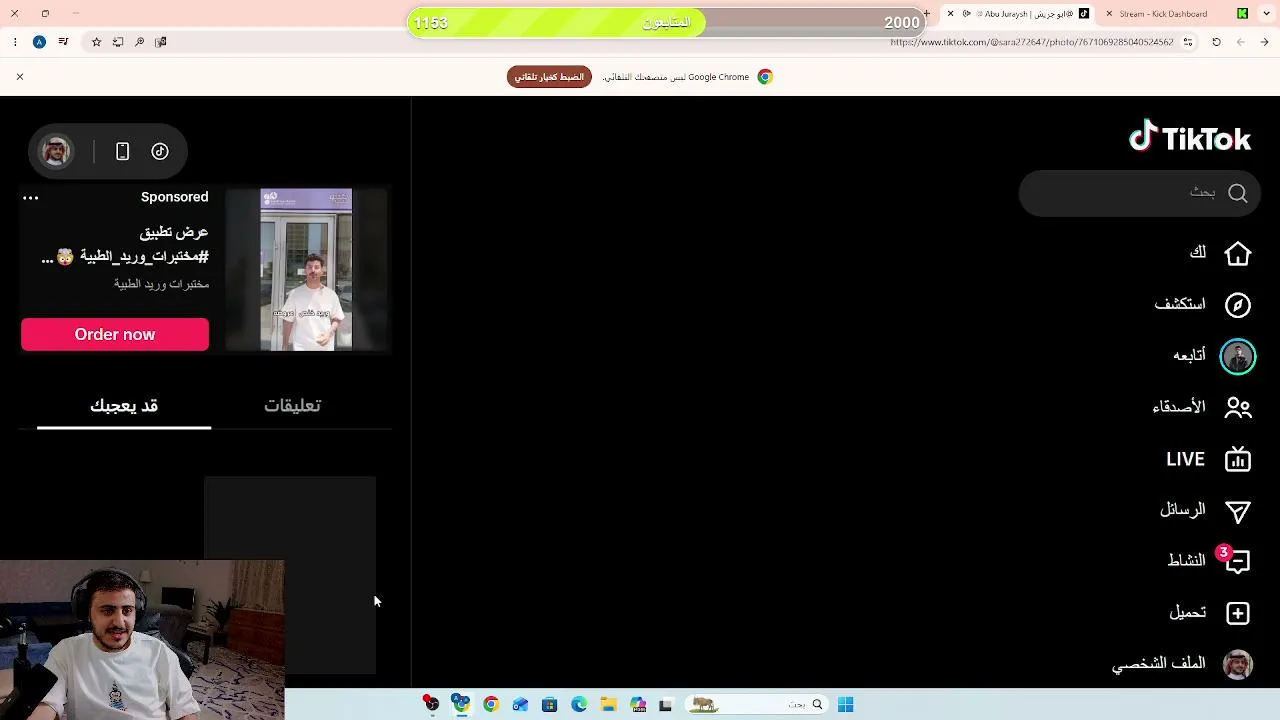Open OBS Studio from the taskbar
The width and height of the screenshot is (1280, 720).
[431, 705]
